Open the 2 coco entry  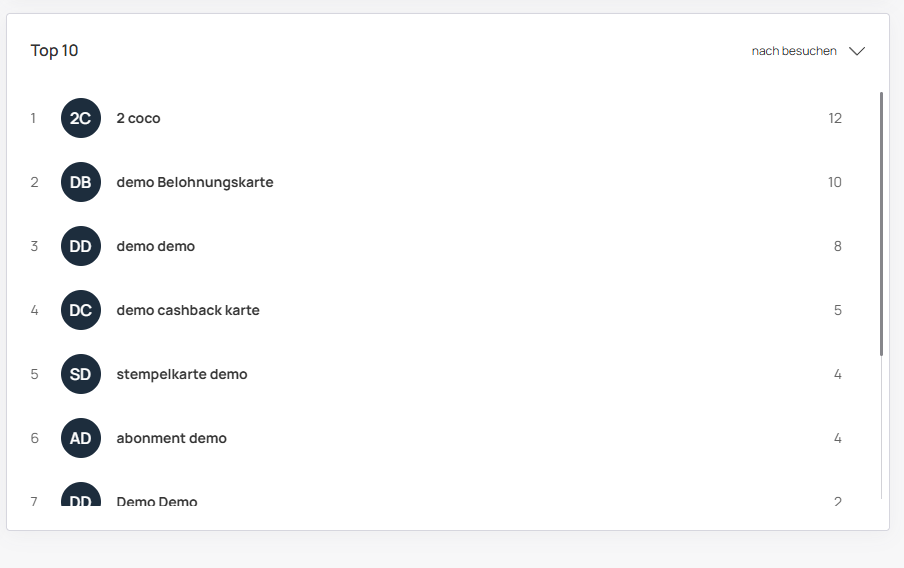tap(138, 118)
